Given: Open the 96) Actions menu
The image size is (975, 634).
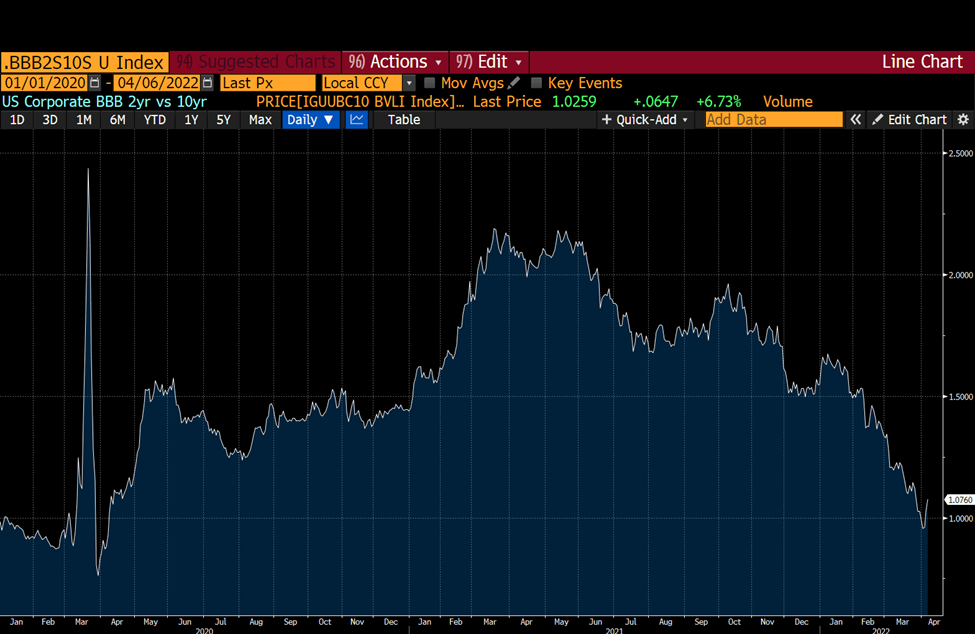Looking at the screenshot, I should pyautogui.click(x=395, y=62).
